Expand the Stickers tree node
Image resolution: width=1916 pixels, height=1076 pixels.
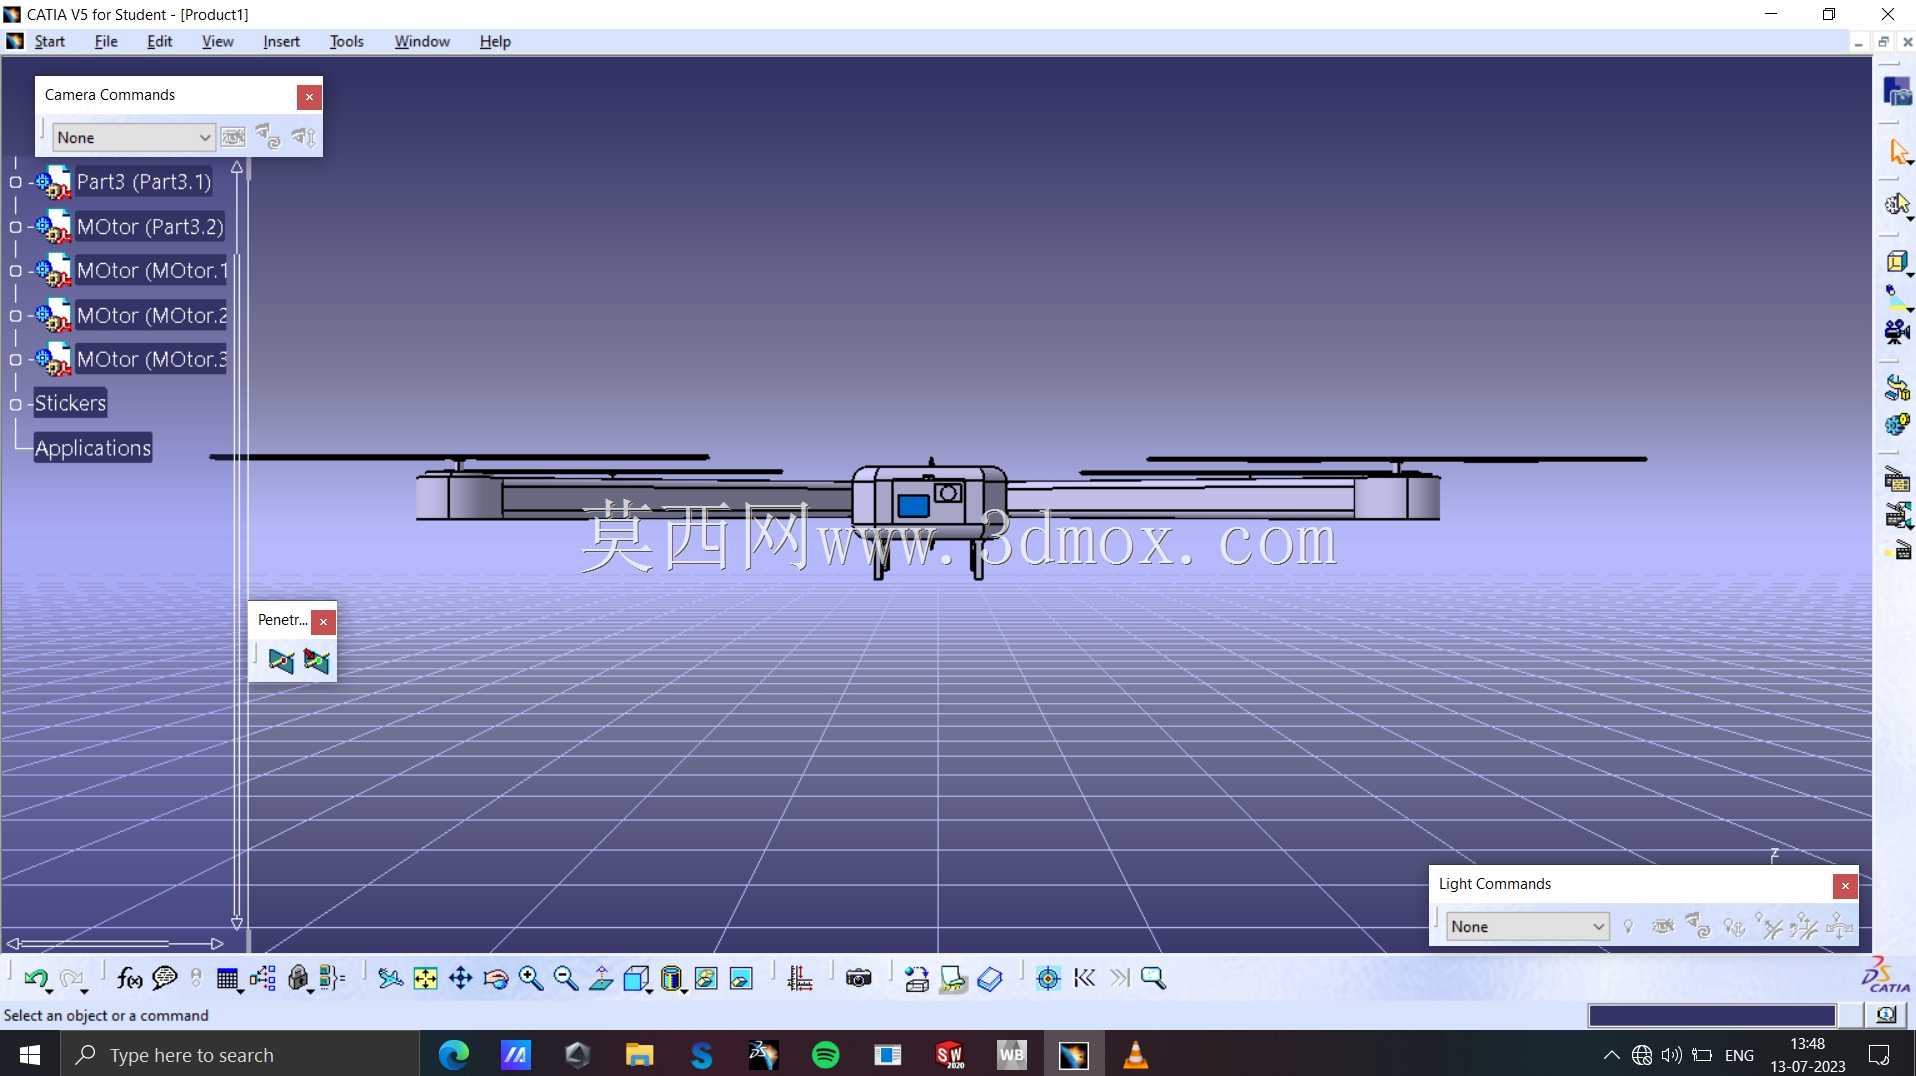[15, 405]
